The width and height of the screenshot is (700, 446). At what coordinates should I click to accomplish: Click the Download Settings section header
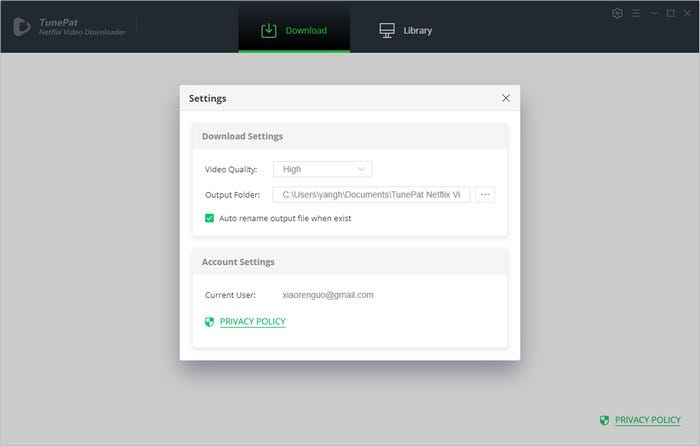350,136
